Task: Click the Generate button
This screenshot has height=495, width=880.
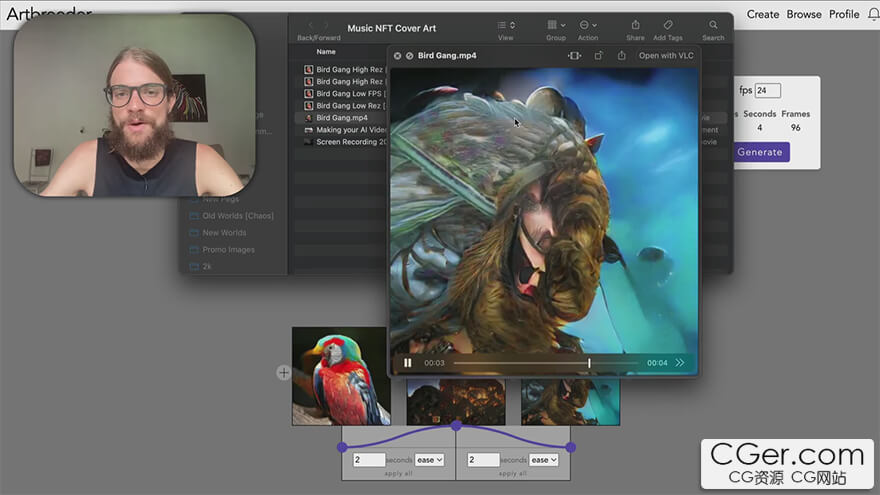Action: pos(760,152)
